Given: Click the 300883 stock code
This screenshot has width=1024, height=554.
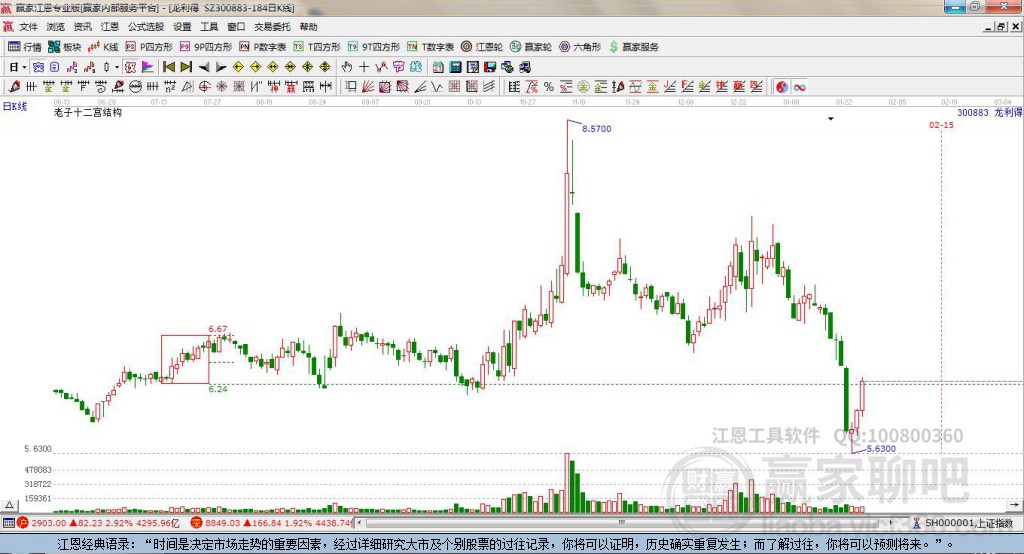Looking at the screenshot, I should (972, 112).
